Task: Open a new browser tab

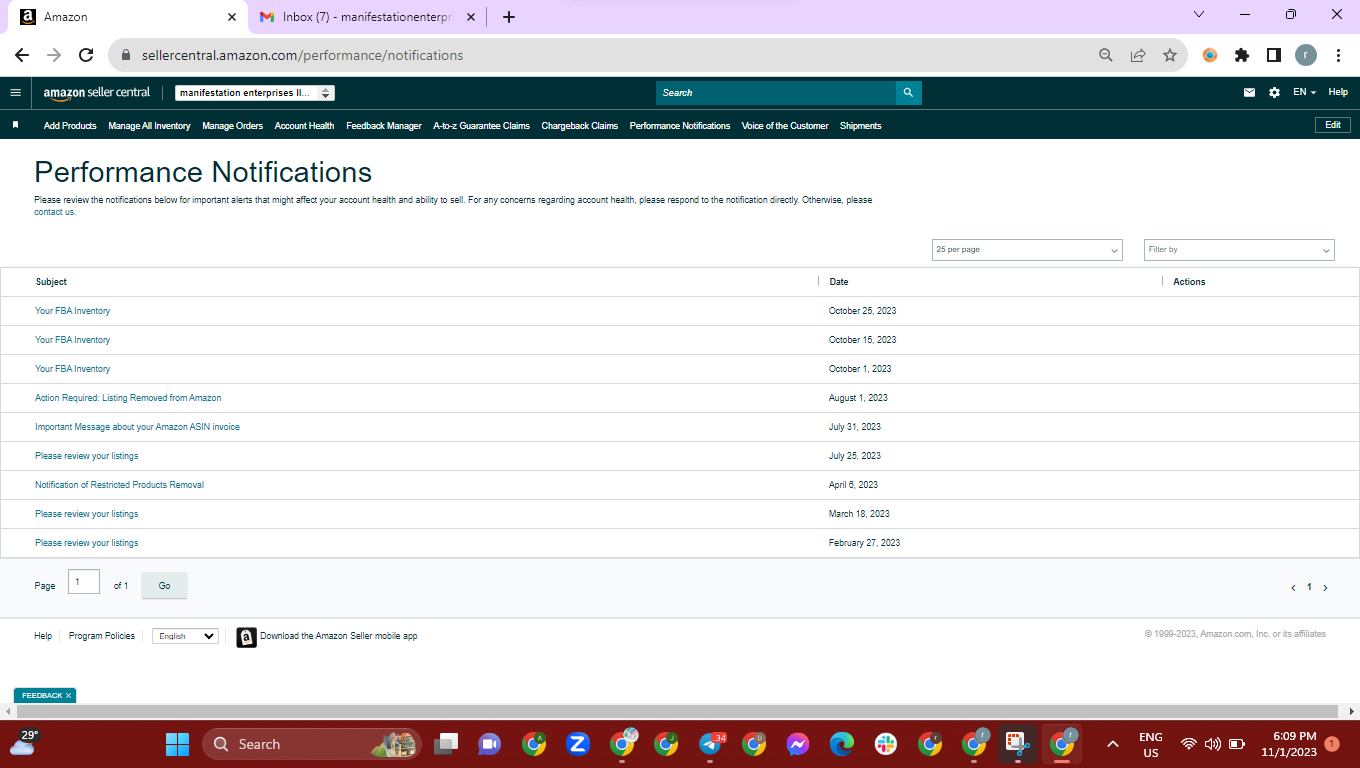Action: [x=509, y=17]
